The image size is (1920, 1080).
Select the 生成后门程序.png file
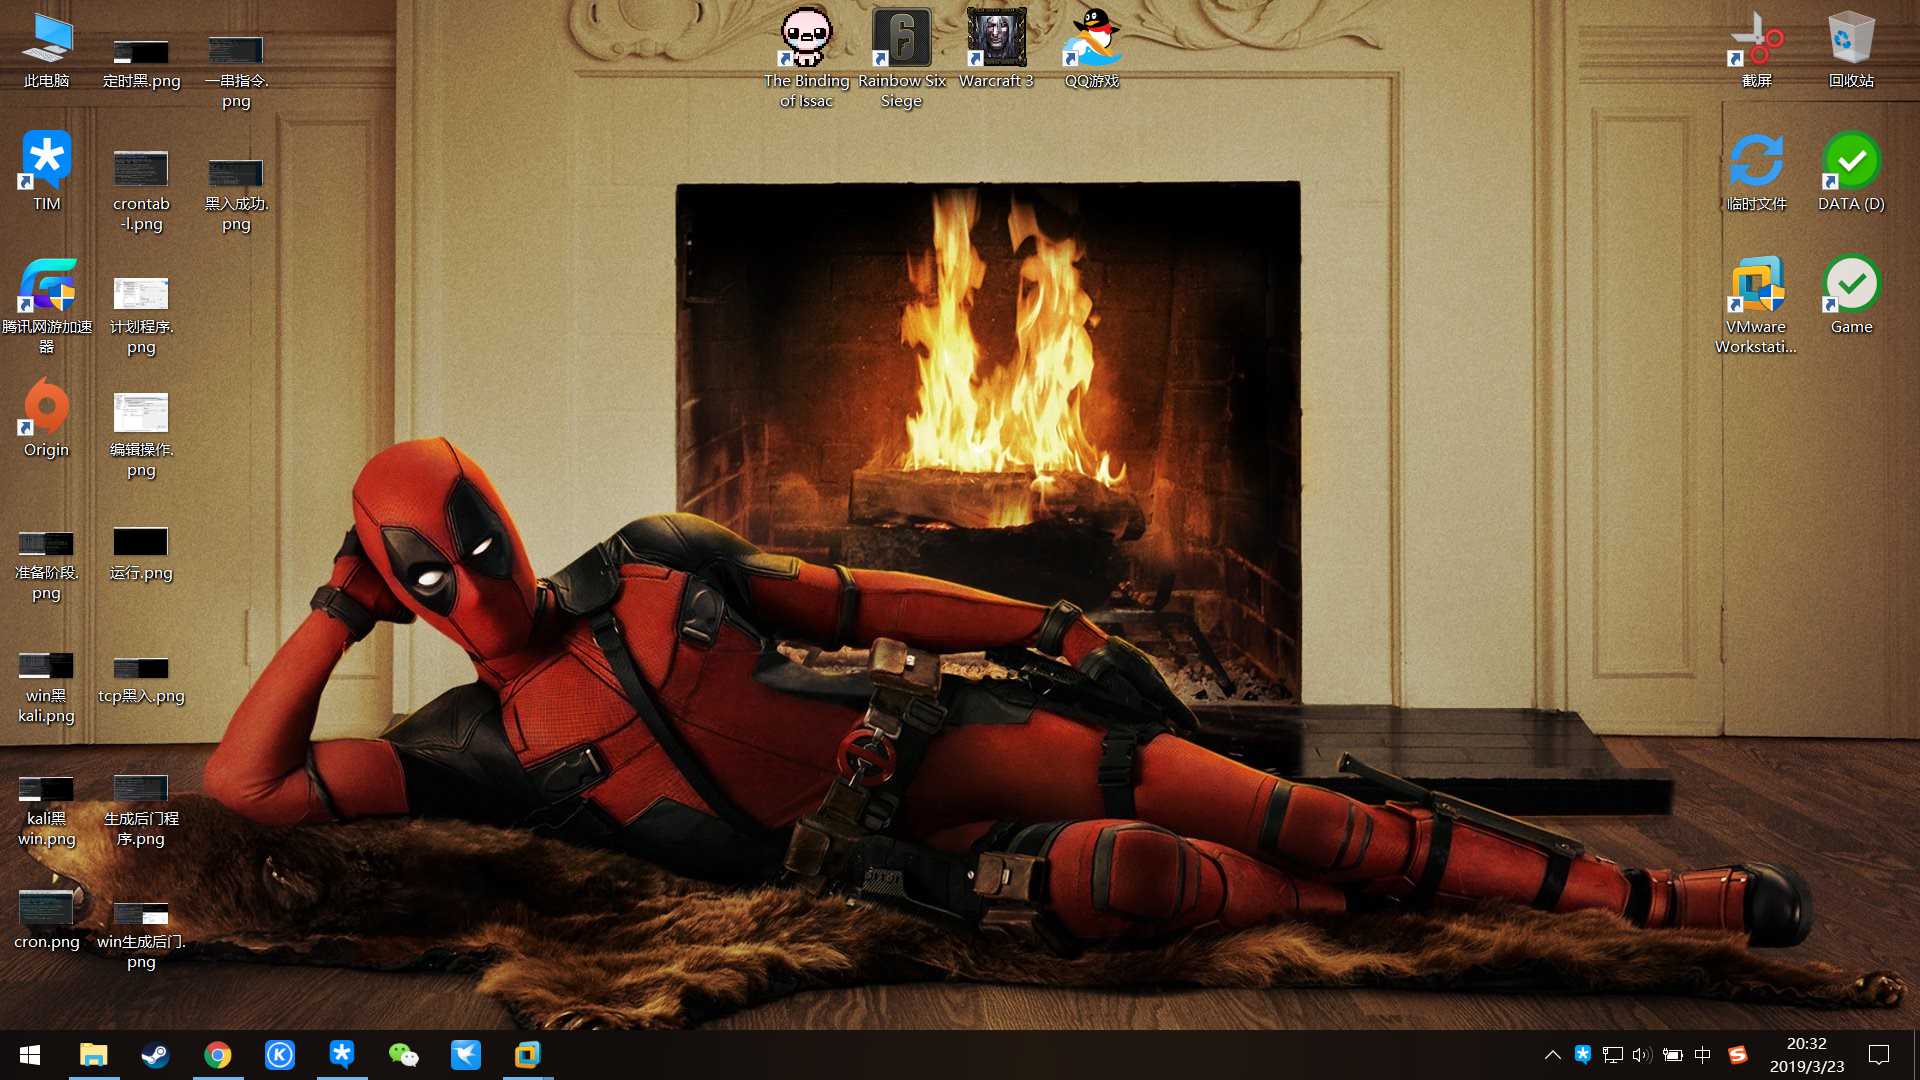[x=141, y=810]
